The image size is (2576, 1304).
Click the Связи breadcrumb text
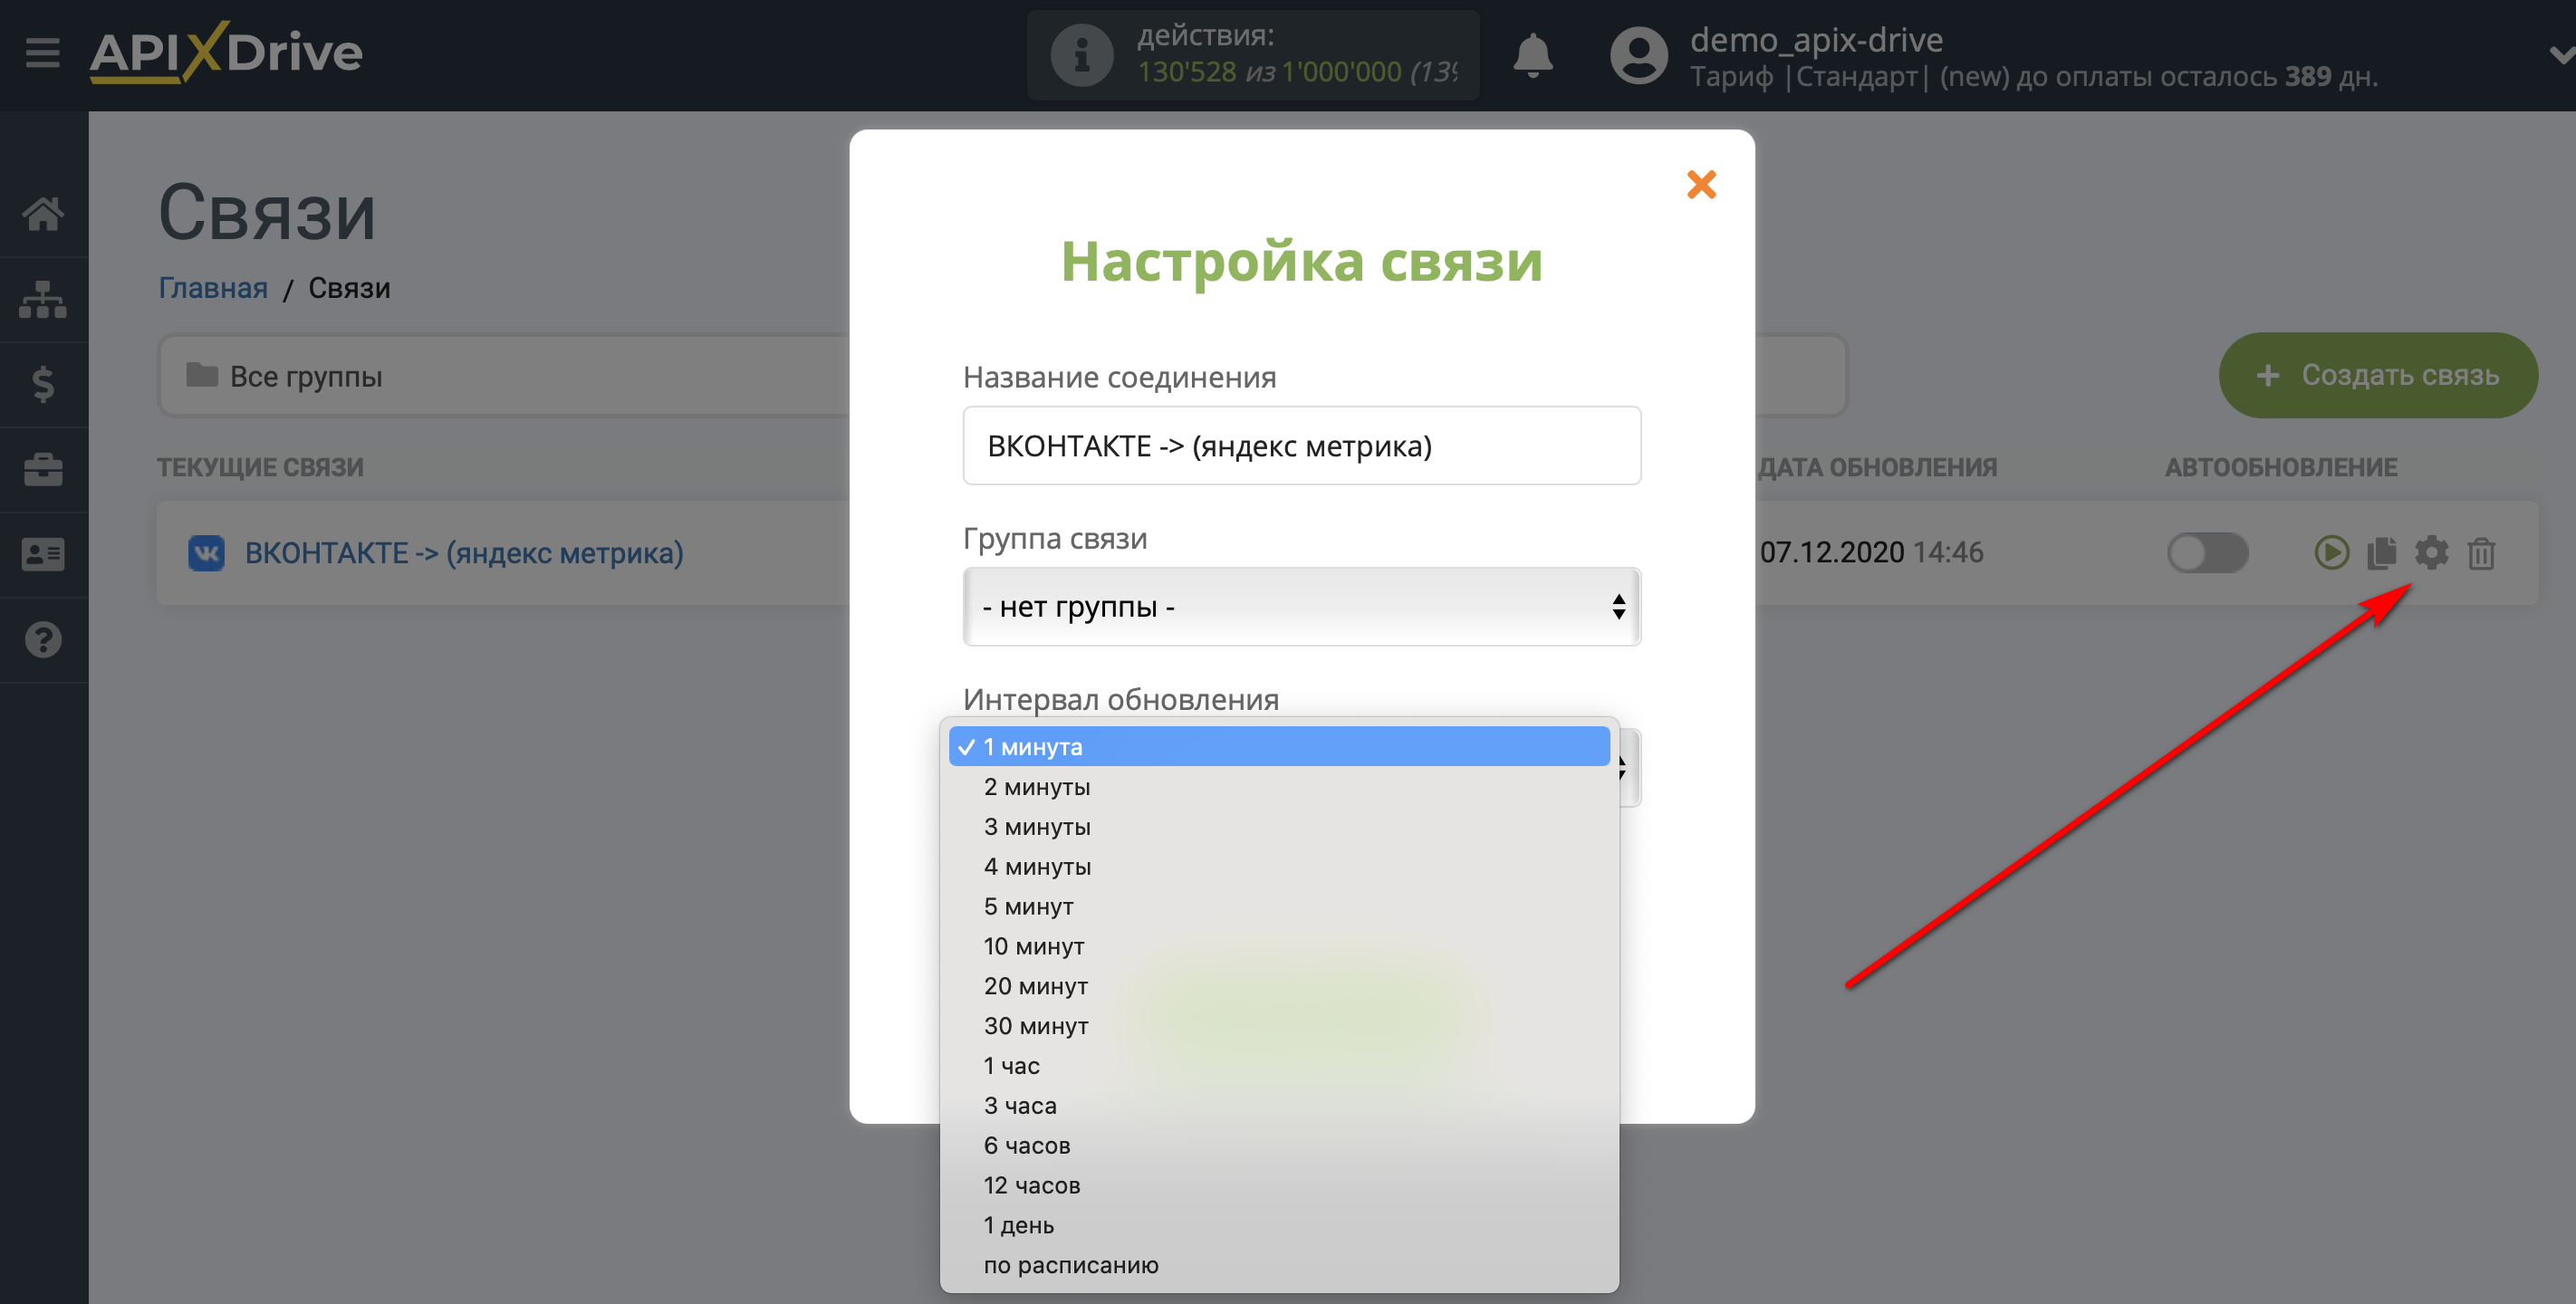tap(349, 288)
